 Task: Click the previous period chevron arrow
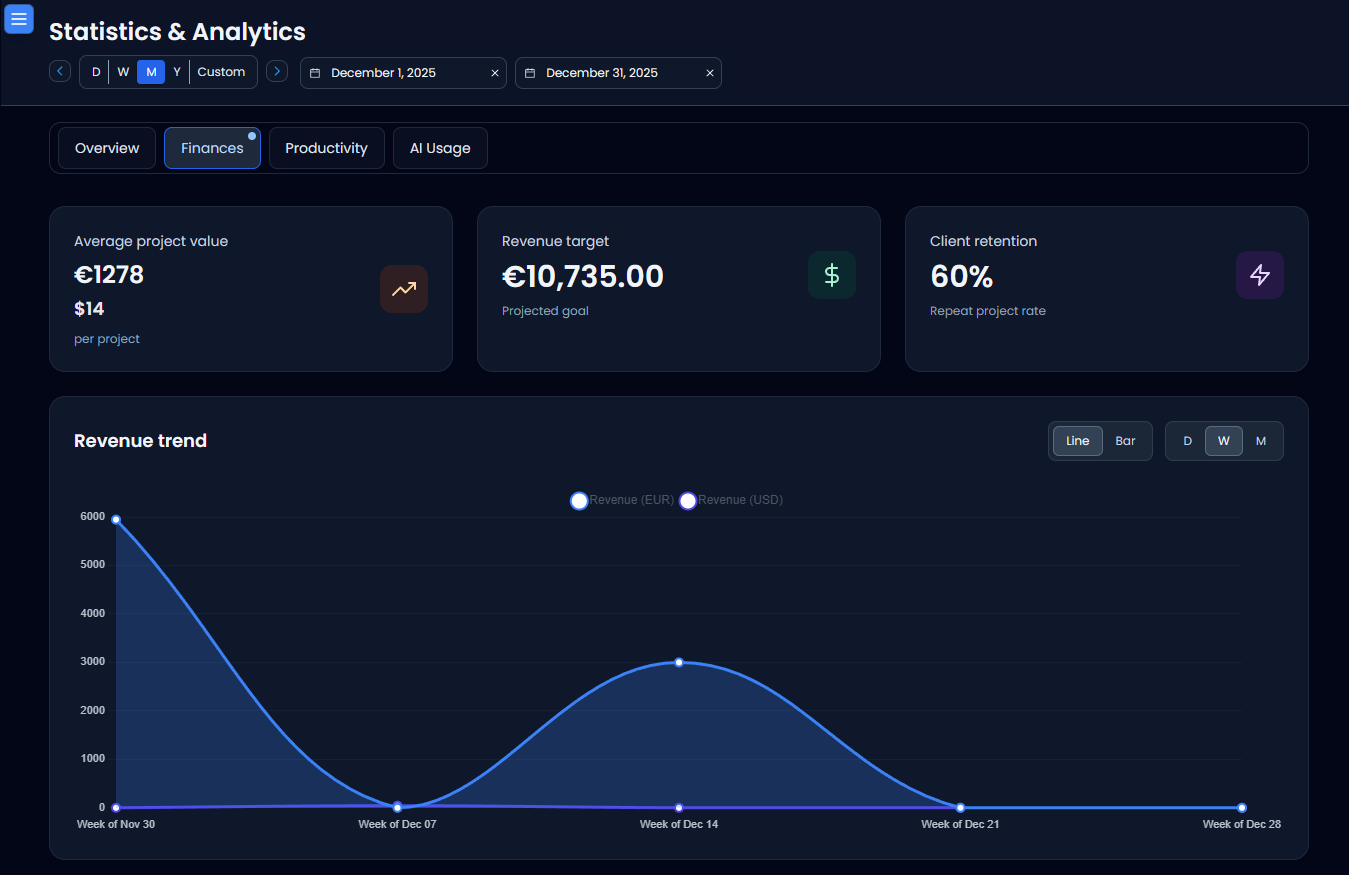59,71
